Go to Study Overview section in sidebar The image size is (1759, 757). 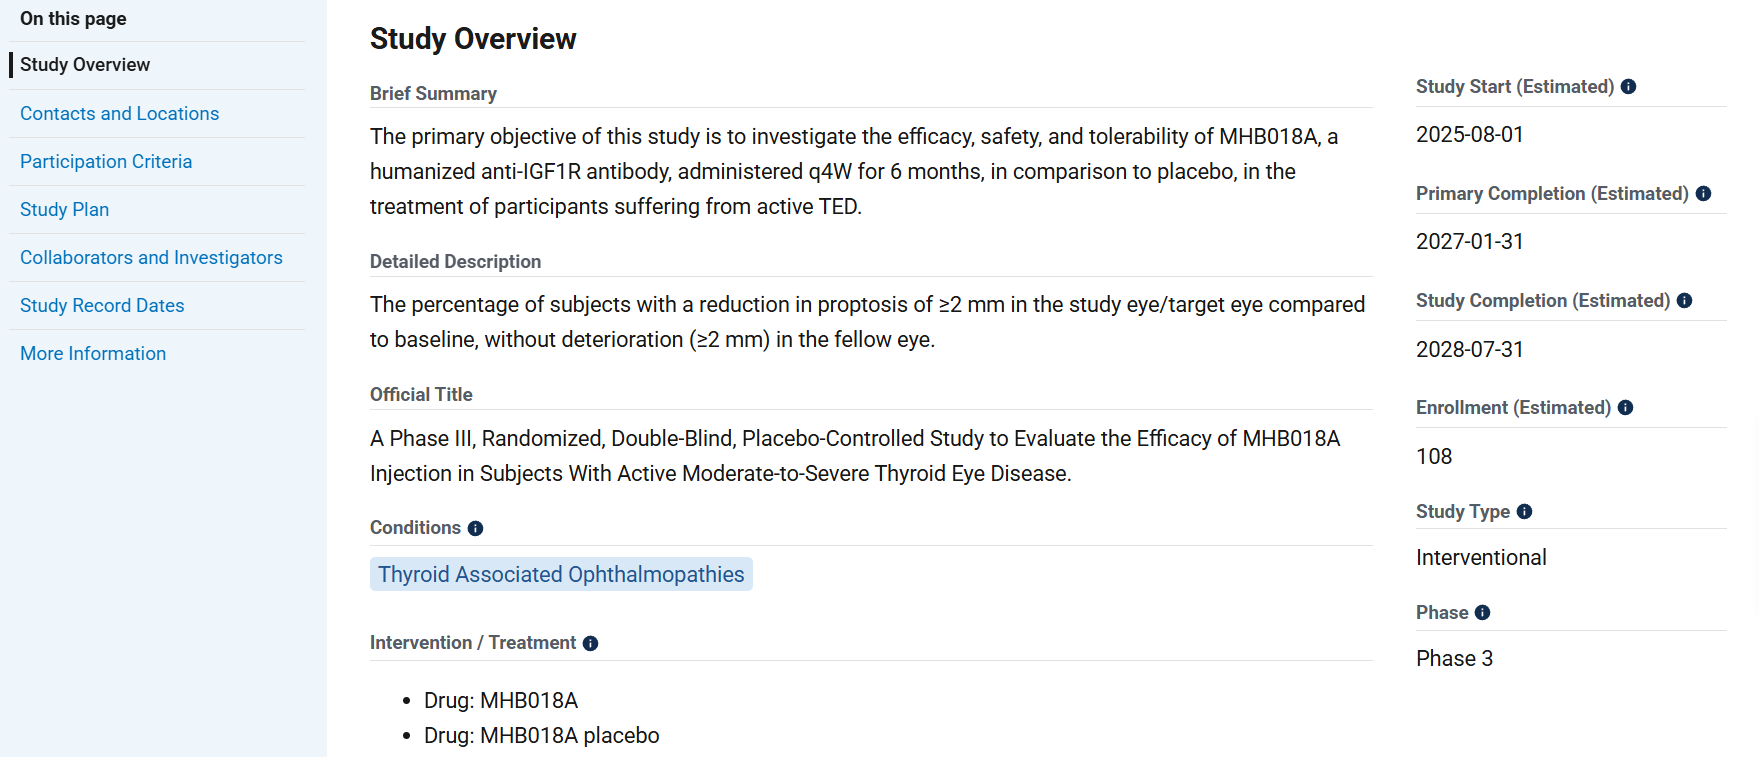(85, 65)
